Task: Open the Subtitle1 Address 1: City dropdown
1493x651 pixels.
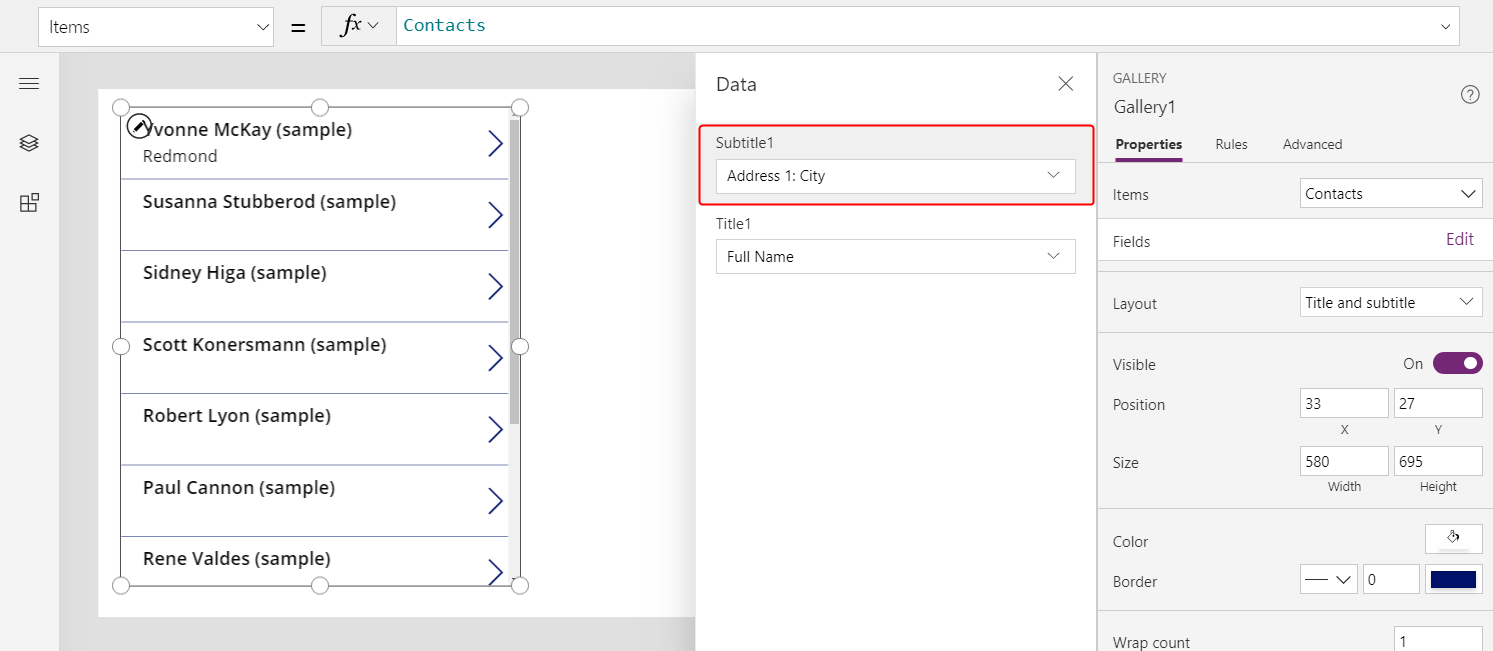Action: [x=896, y=176]
